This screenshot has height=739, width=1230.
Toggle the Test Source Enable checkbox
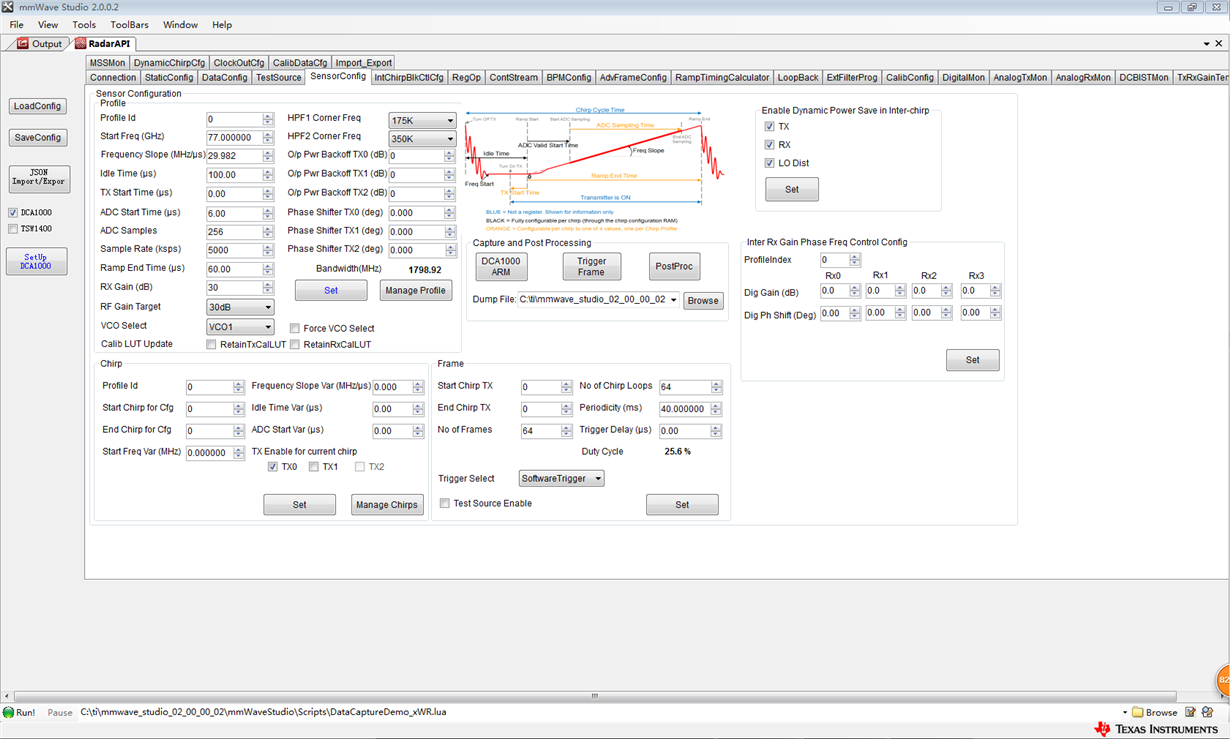(x=445, y=503)
